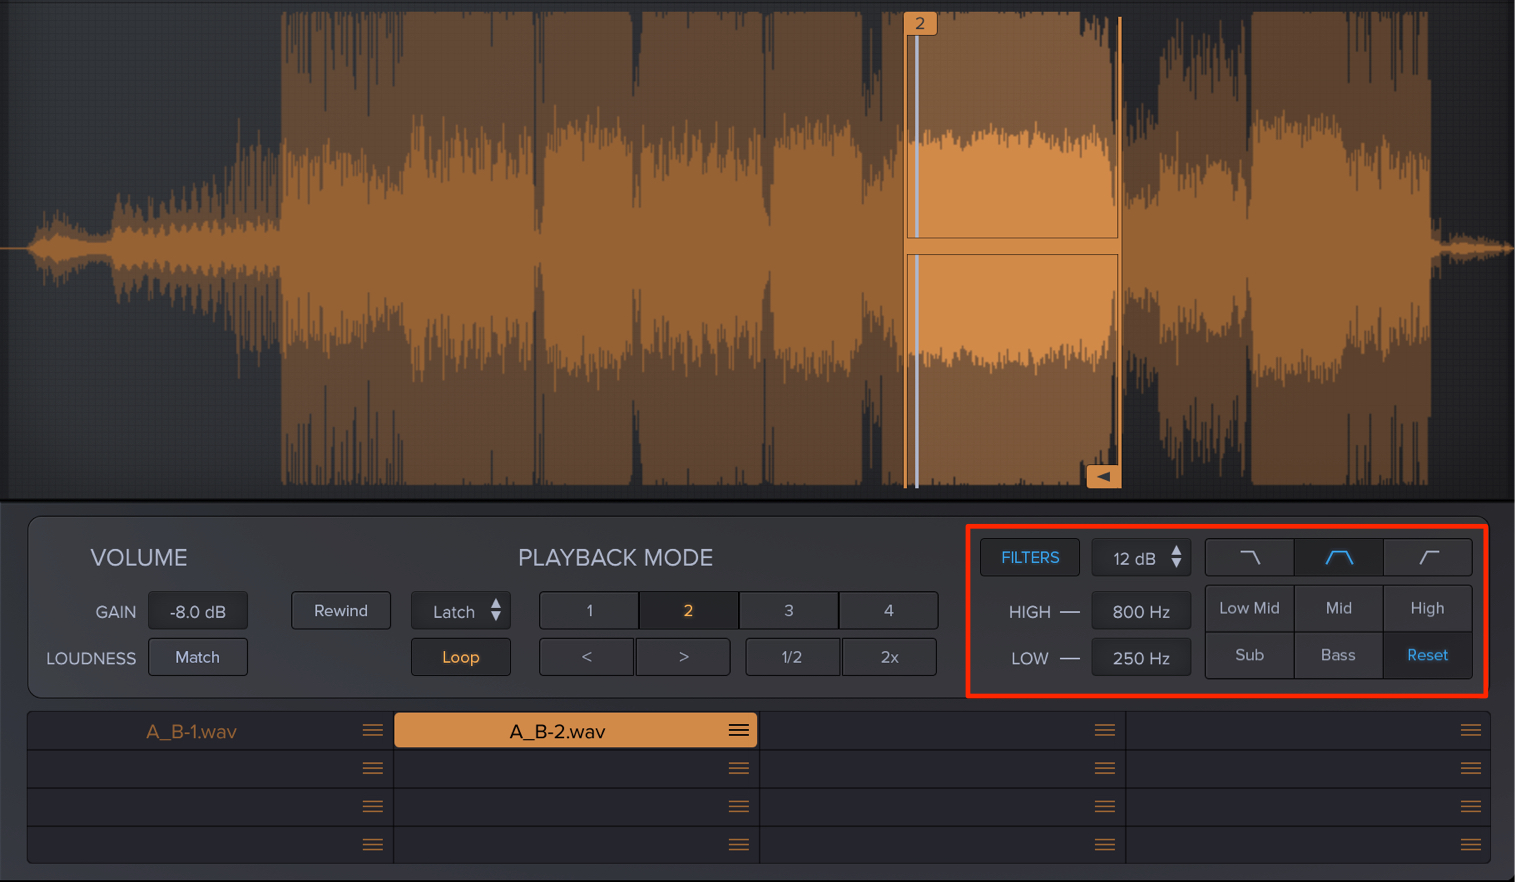Toggle Loop playback mode
This screenshot has width=1516, height=882.
461,657
